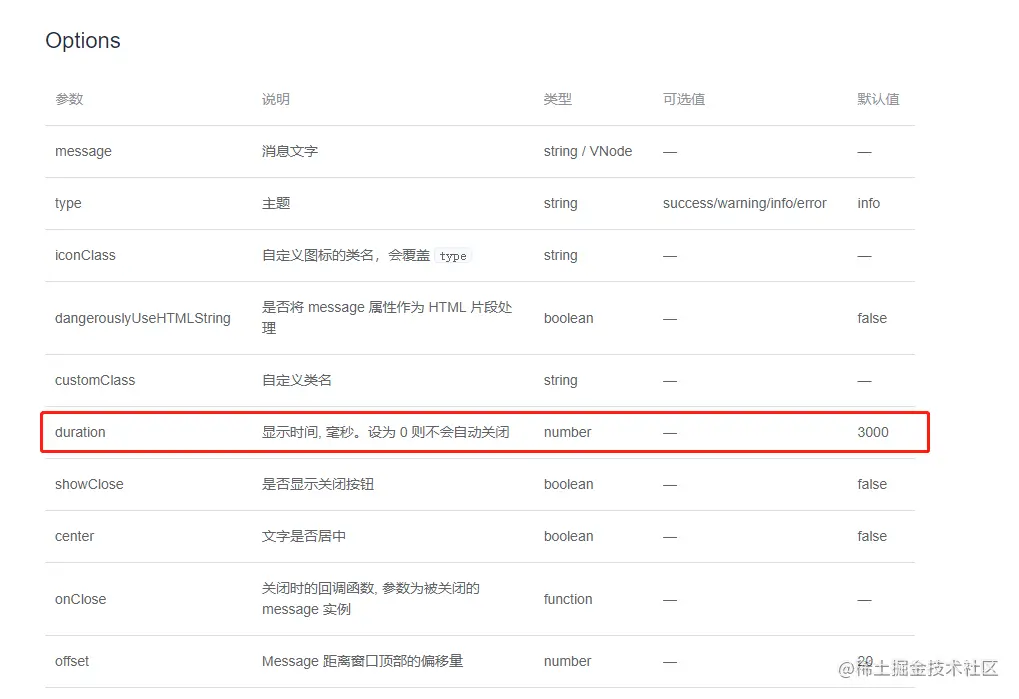Click the info default value
The height and width of the screenshot is (699, 1019).
pyautogui.click(x=868, y=203)
